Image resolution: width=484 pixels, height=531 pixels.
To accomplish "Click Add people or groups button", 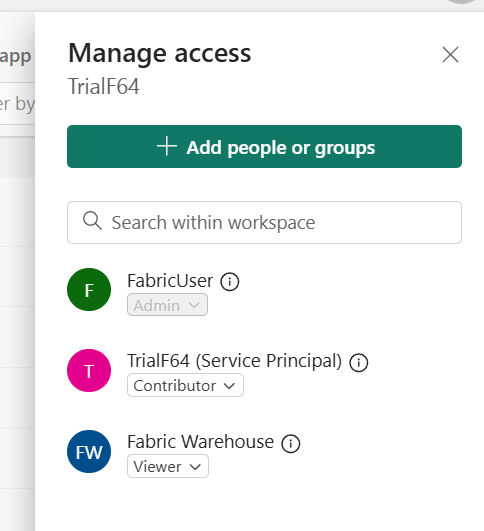I will (264, 147).
